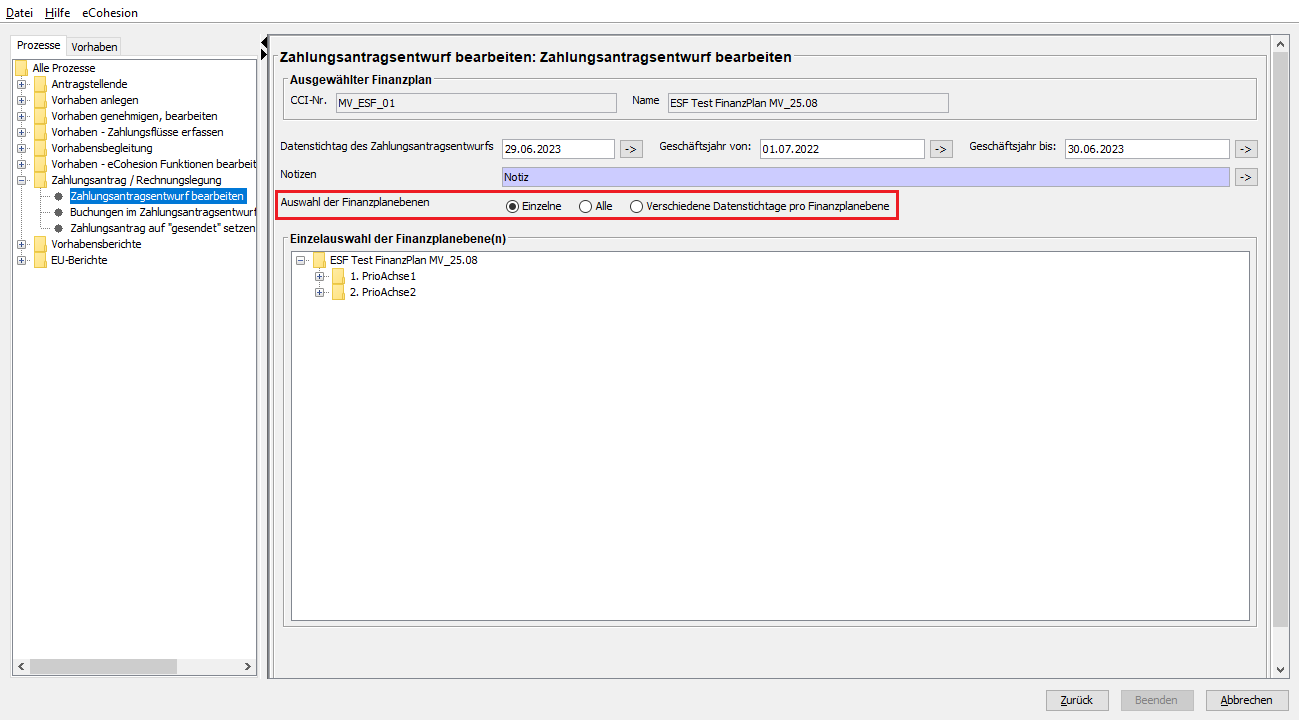
Task: Click the EU-Berichte folder icon
Action: pos(40,260)
